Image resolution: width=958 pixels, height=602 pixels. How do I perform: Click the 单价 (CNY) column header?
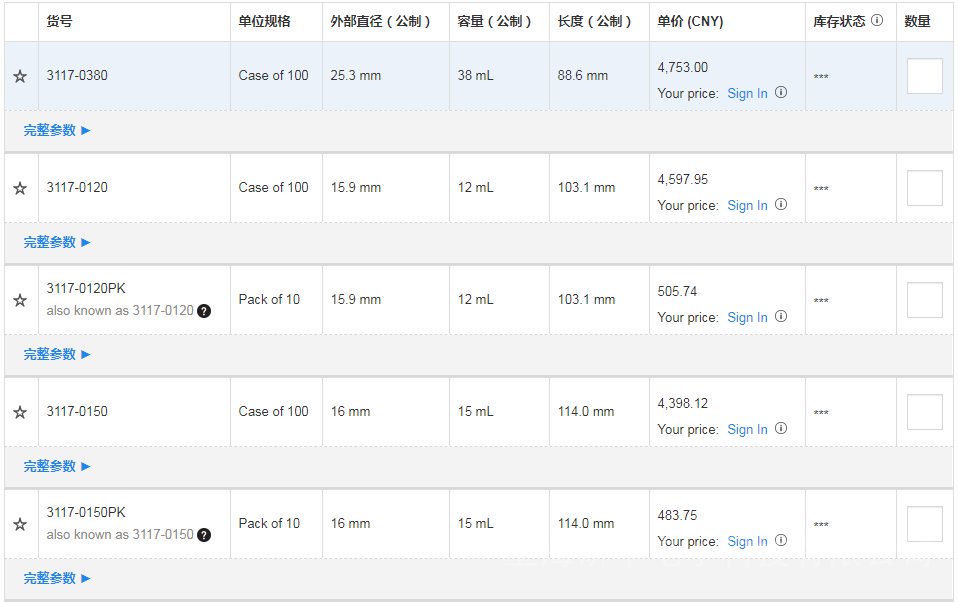coord(690,21)
